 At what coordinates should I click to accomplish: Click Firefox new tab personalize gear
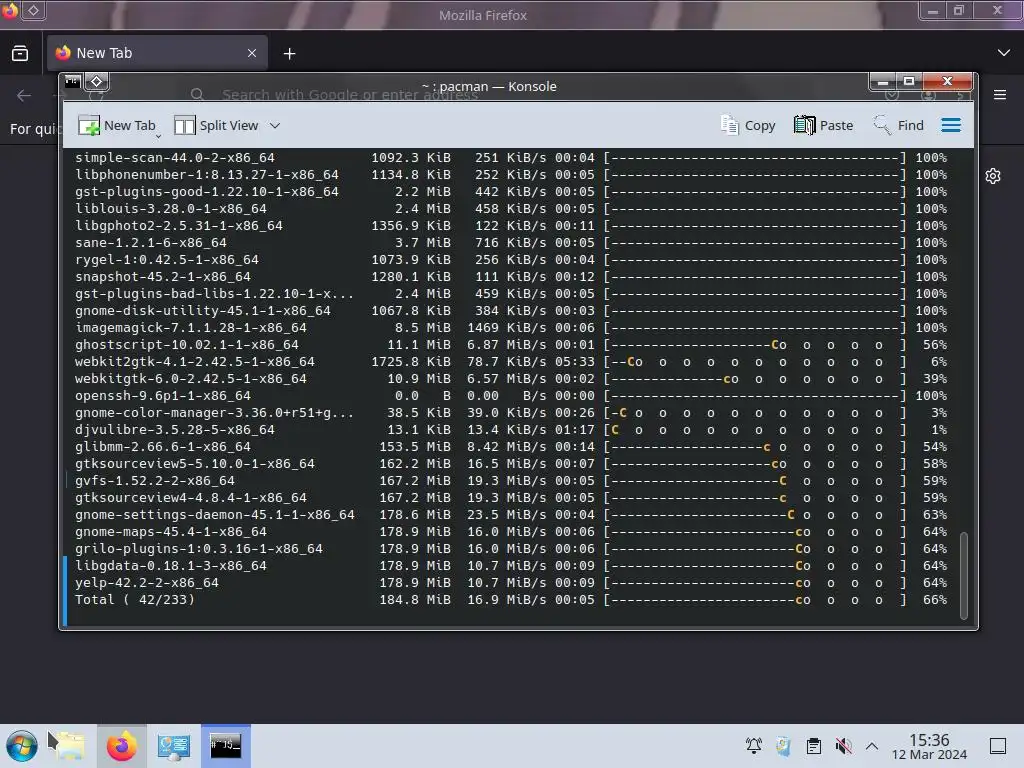click(x=993, y=176)
